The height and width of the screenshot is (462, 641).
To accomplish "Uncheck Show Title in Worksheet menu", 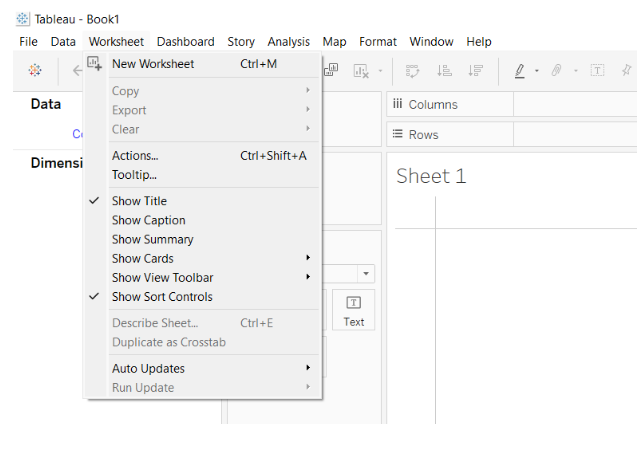I will click(x=139, y=201).
